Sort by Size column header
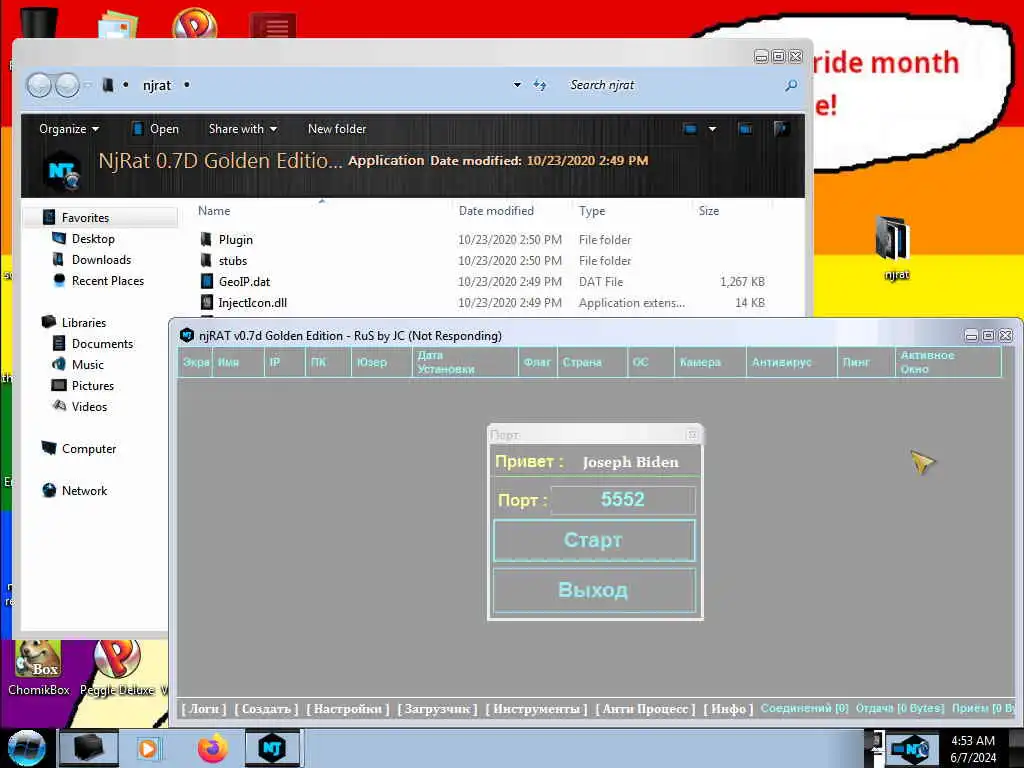 click(x=709, y=211)
